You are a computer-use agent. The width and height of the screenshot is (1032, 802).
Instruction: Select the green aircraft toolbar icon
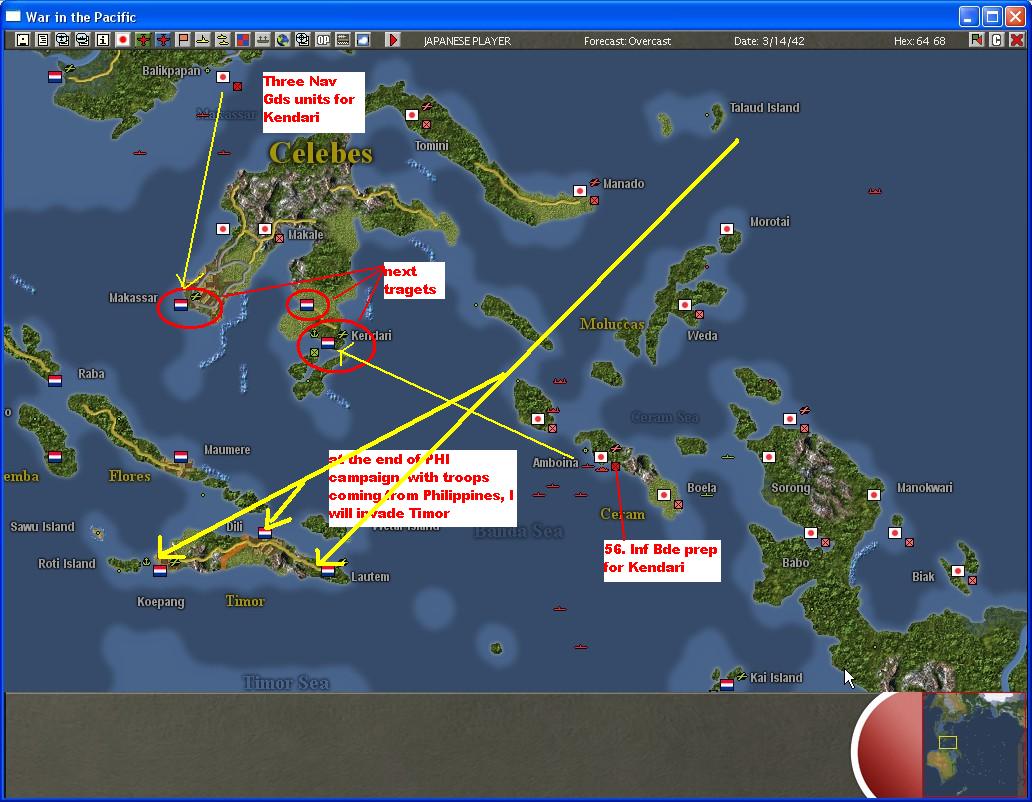click(x=143, y=41)
